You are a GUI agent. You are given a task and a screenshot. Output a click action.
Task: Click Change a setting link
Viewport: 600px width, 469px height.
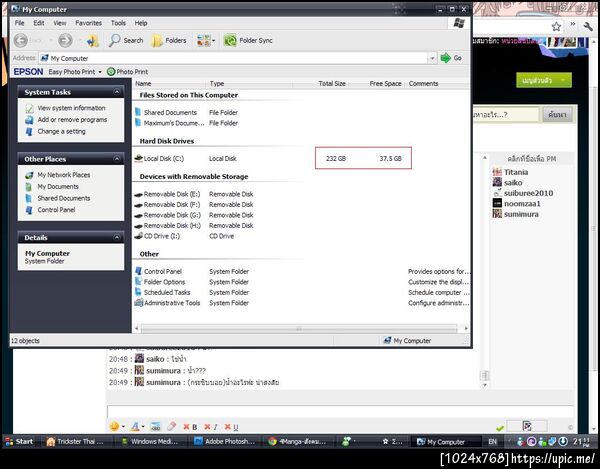point(61,131)
